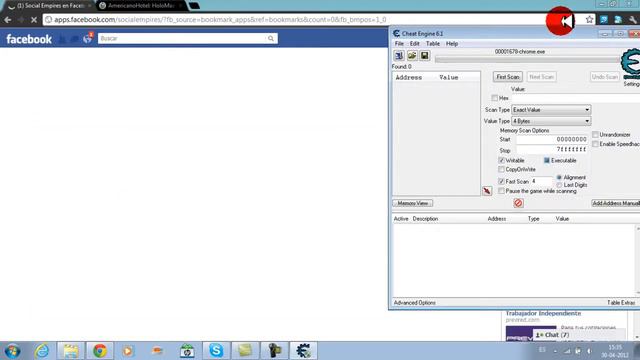
Task: Click the Windows Start button
Action: (x=13, y=351)
